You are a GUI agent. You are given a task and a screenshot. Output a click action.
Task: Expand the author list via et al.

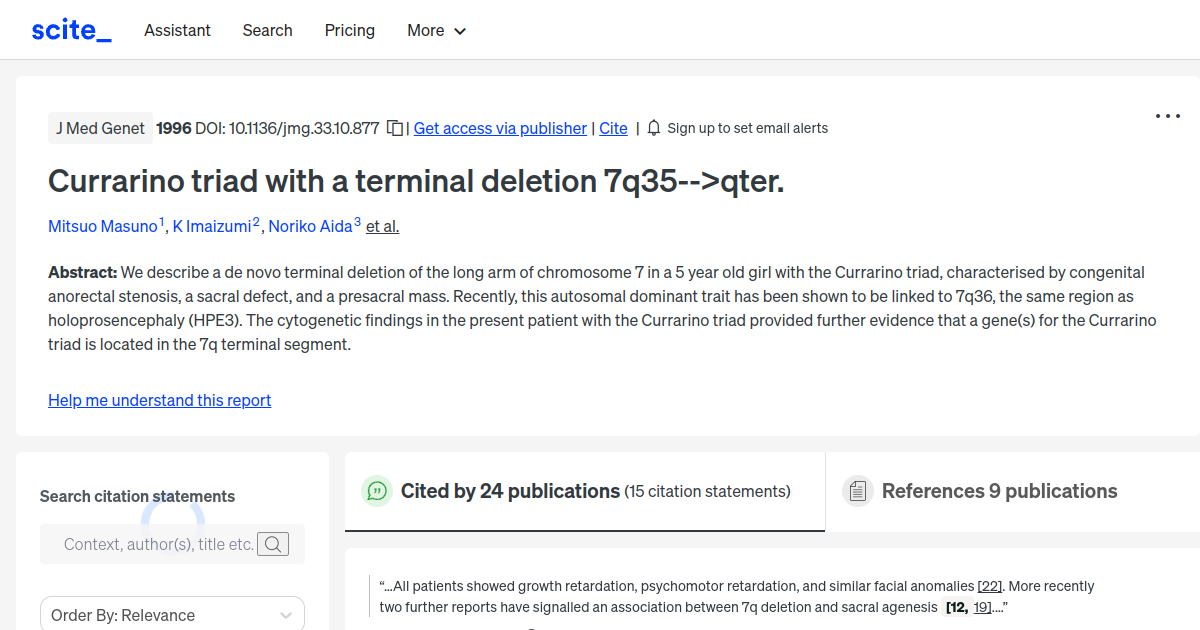point(382,226)
